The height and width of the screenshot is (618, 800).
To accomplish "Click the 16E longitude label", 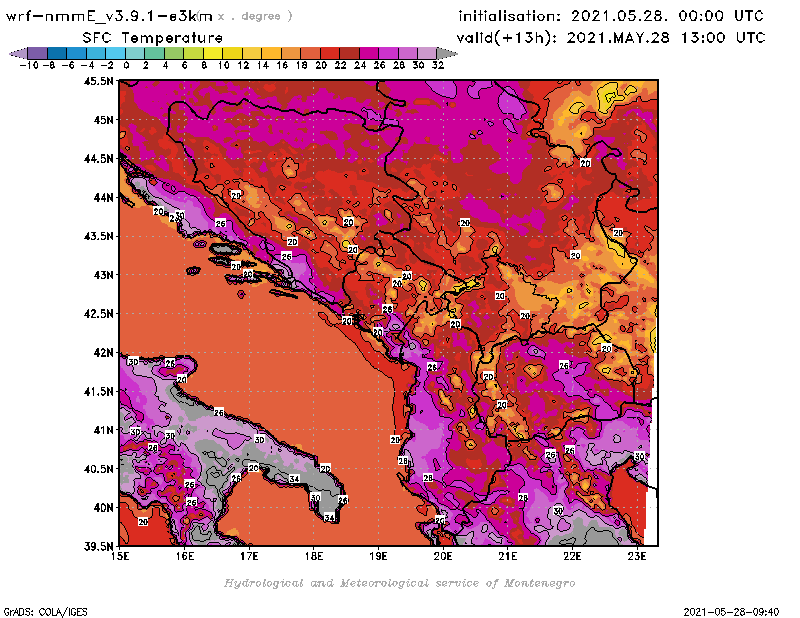I will 185,556.
